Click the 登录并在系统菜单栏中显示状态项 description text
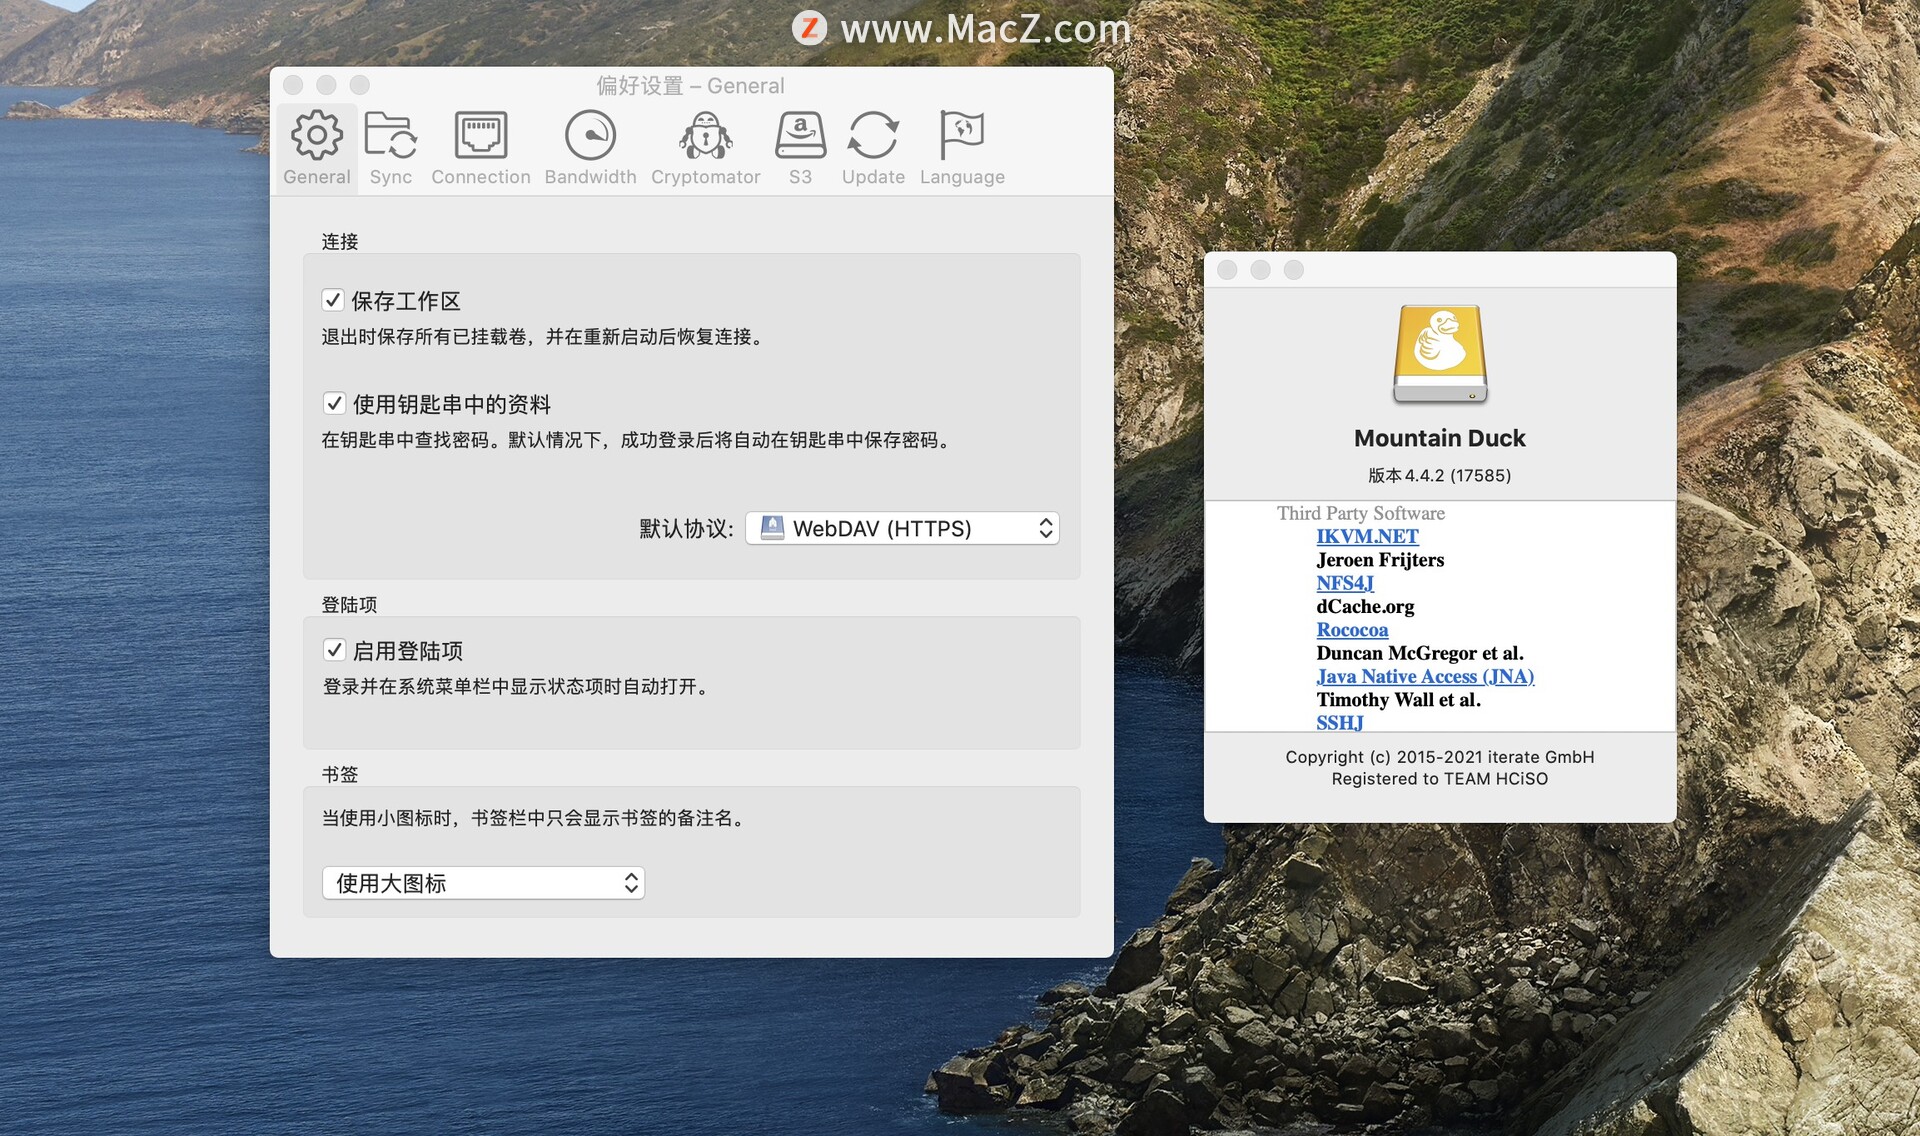The width and height of the screenshot is (1920, 1136). tap(517, 687)
